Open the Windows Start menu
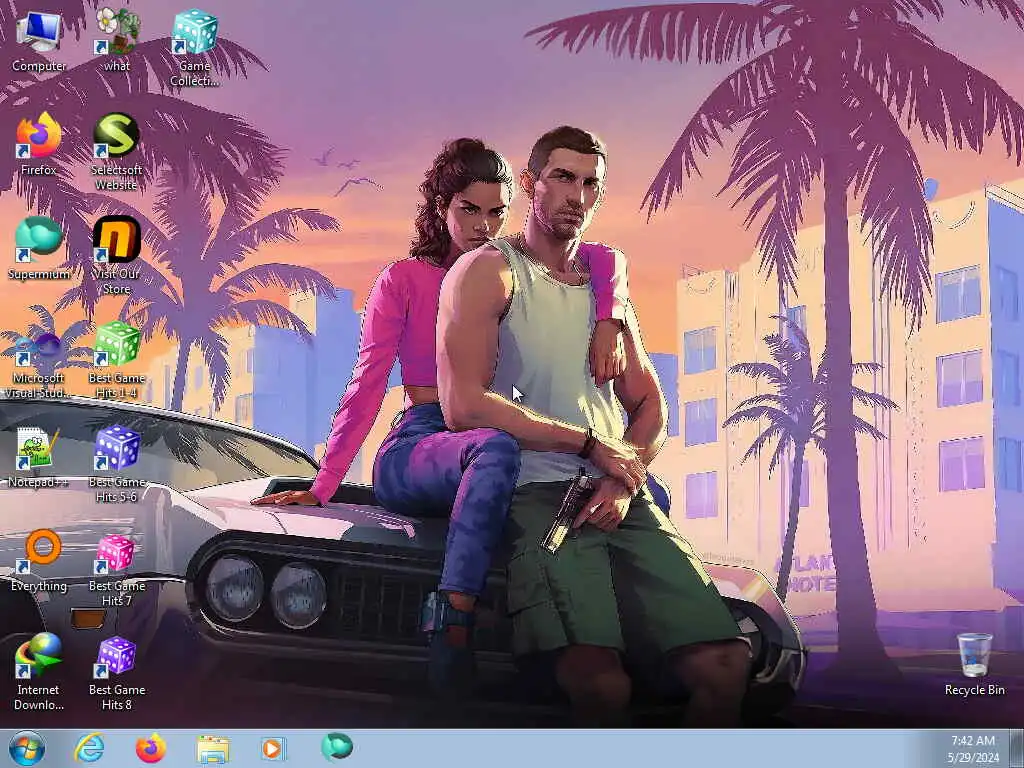The width and height of the screenshot is (1024, 768). 27,748
